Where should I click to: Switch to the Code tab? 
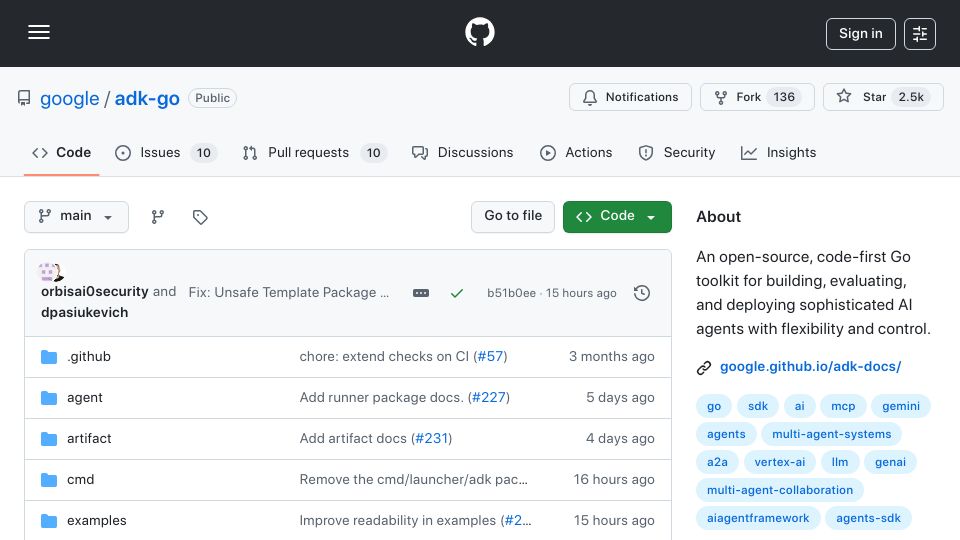[x=61, y=152]
